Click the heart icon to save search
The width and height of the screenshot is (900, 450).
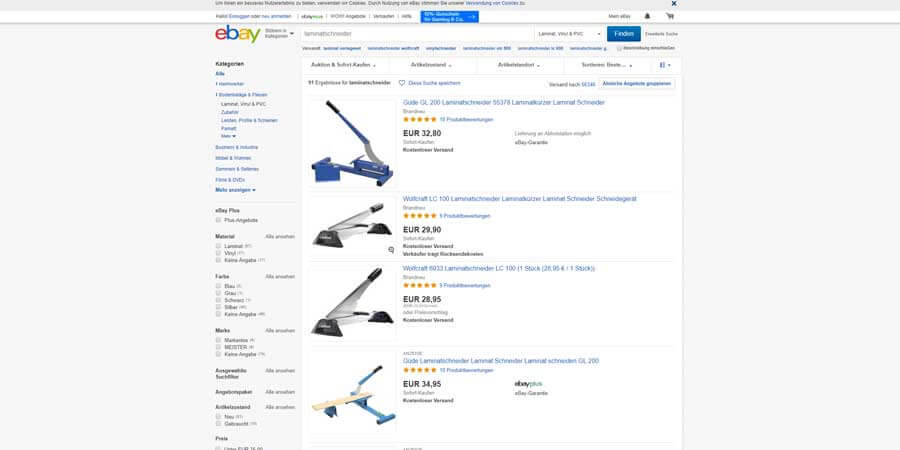tap(402, 83)
